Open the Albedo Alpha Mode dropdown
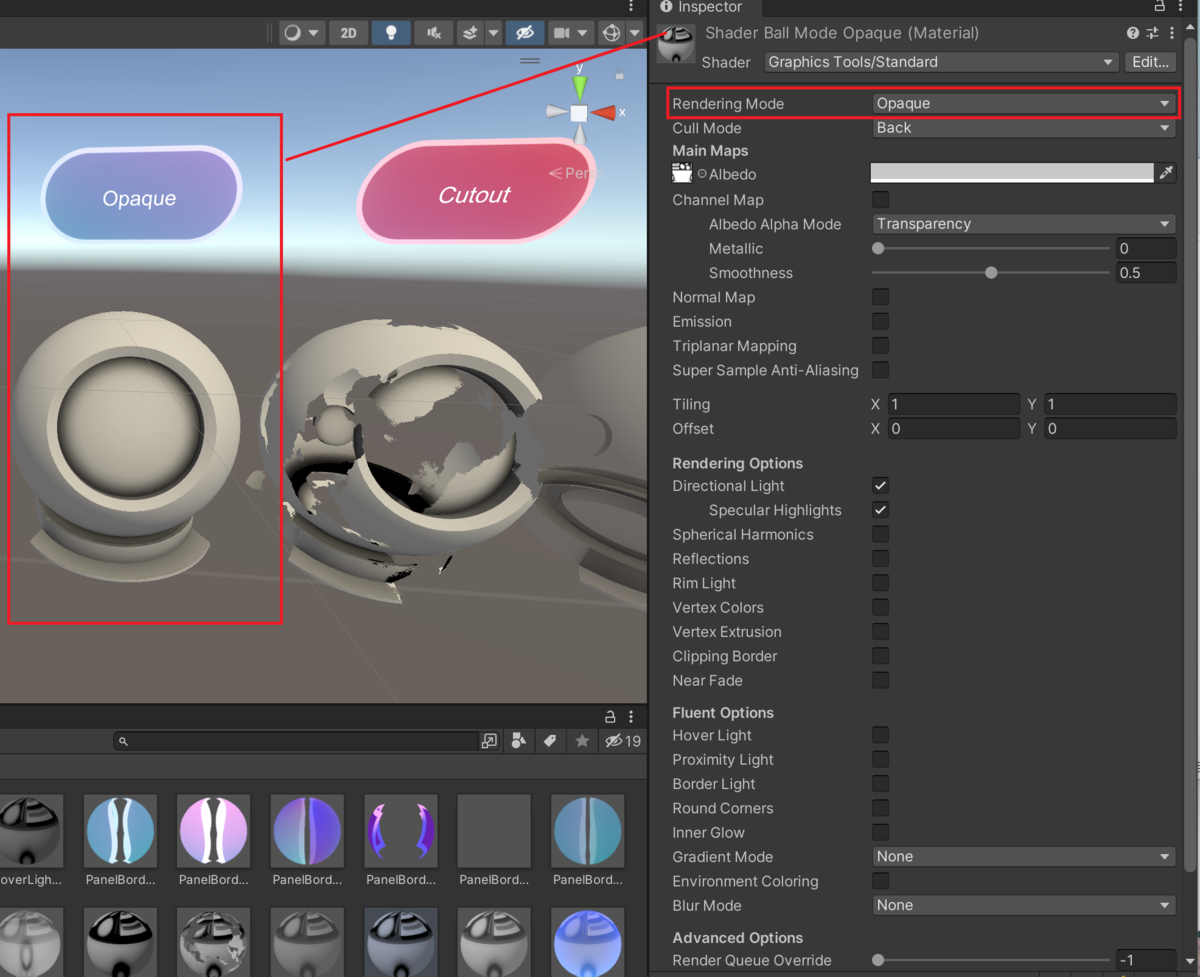 coord(1023,224)
